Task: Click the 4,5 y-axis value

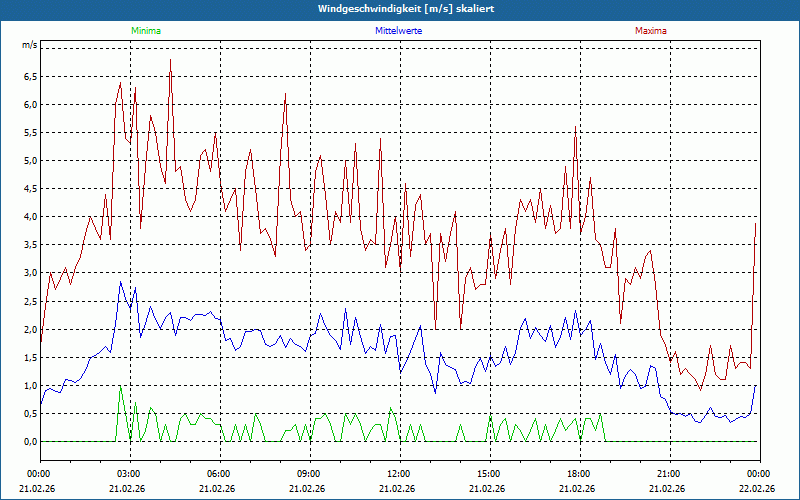Action: click(x=31, y=189)
